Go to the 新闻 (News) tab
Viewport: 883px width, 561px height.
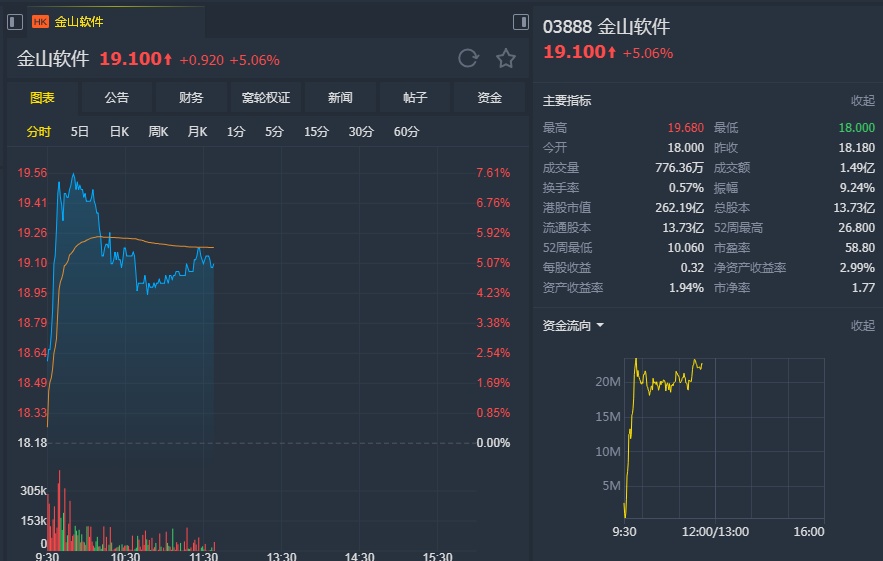340,97
